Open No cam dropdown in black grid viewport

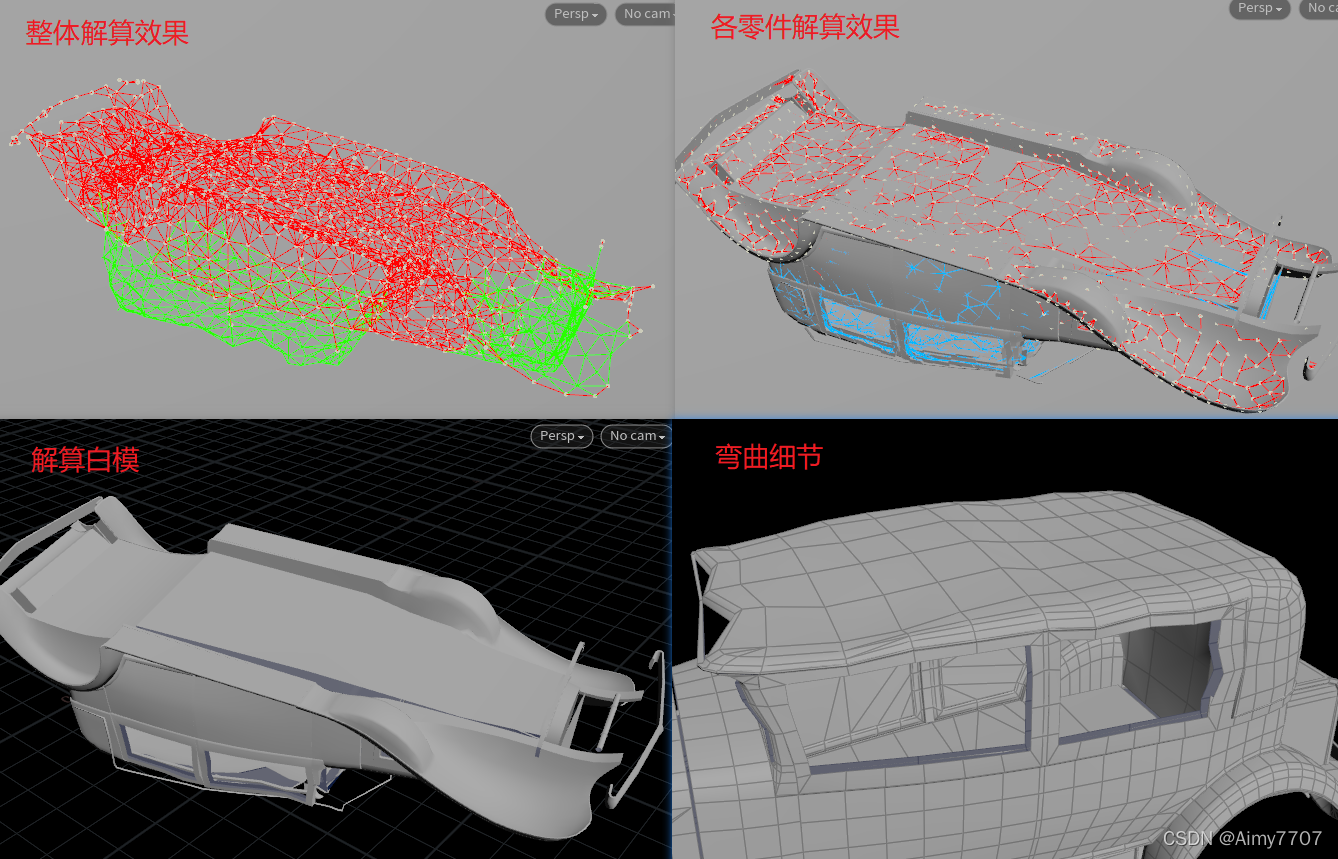(x=636, y=436)
